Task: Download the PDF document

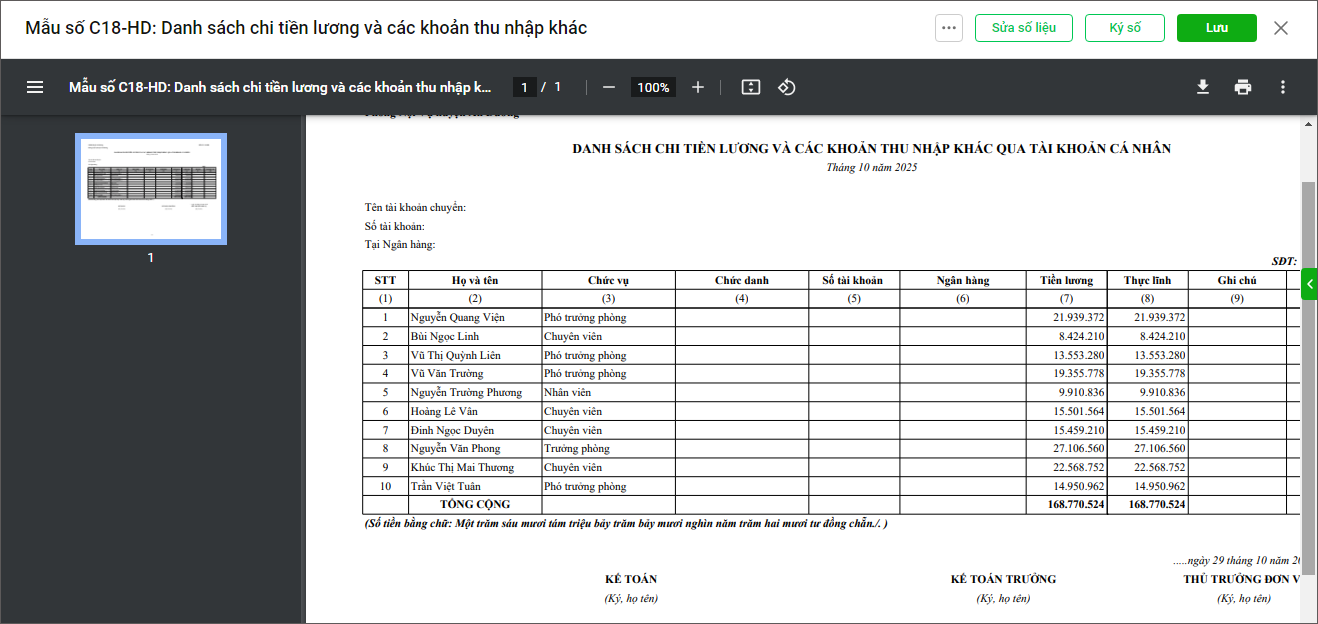Action: click(x=1203, y=87)
